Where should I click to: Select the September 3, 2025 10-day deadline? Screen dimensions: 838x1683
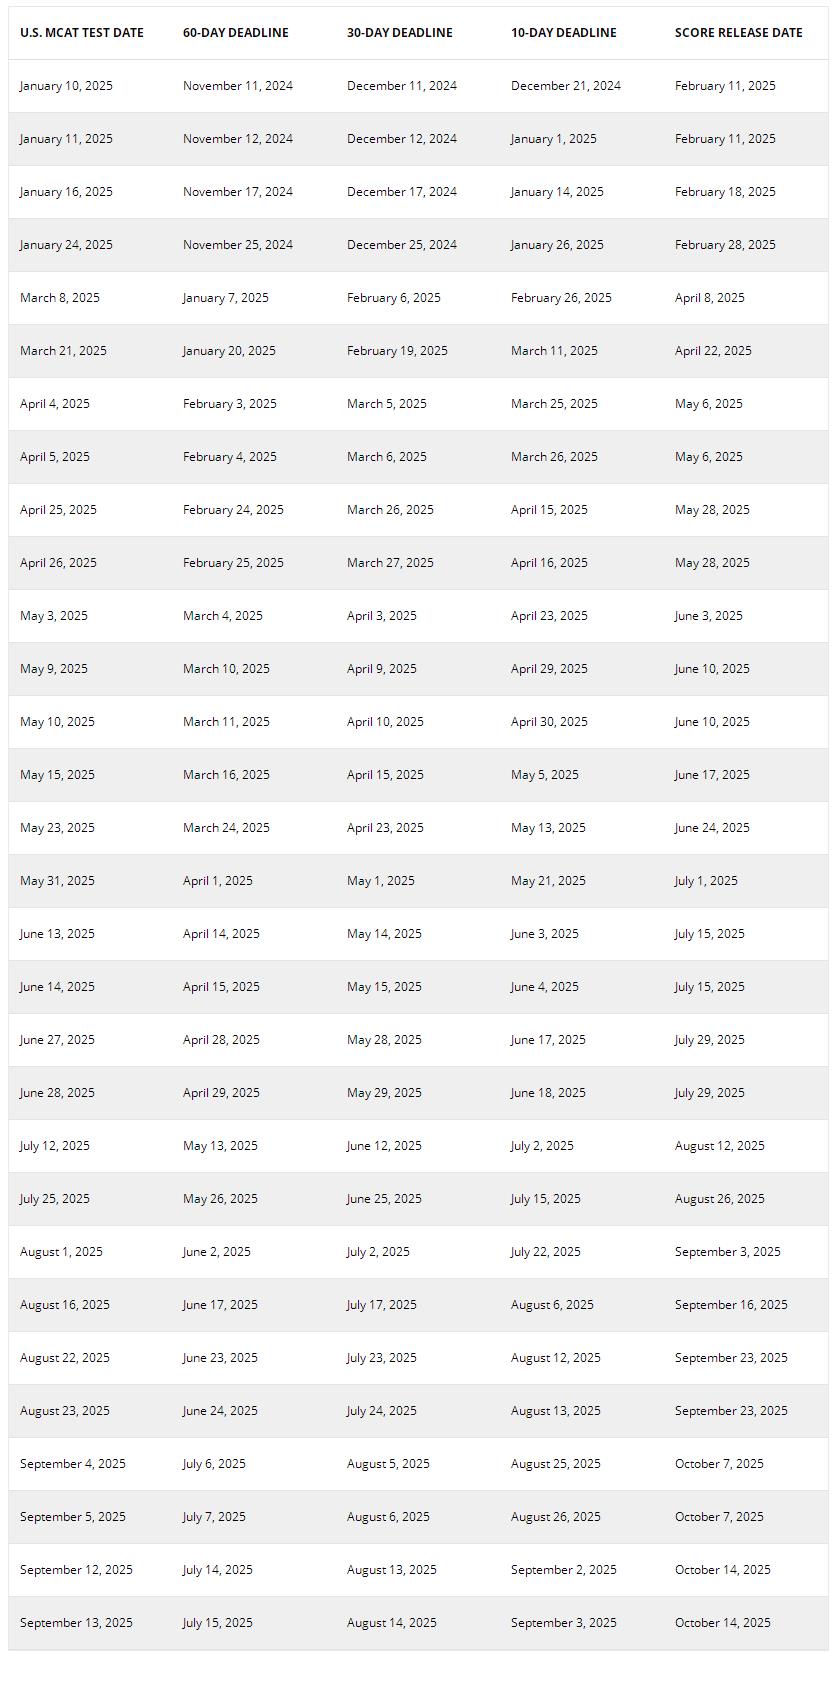point(564,1623)
